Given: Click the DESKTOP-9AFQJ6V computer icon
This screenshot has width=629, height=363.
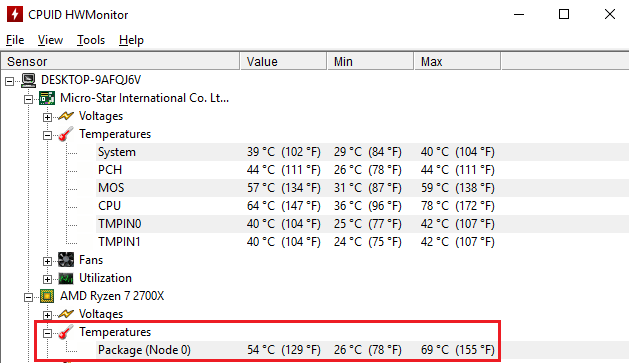Looking at the screenshot, I should pos(28,80).
